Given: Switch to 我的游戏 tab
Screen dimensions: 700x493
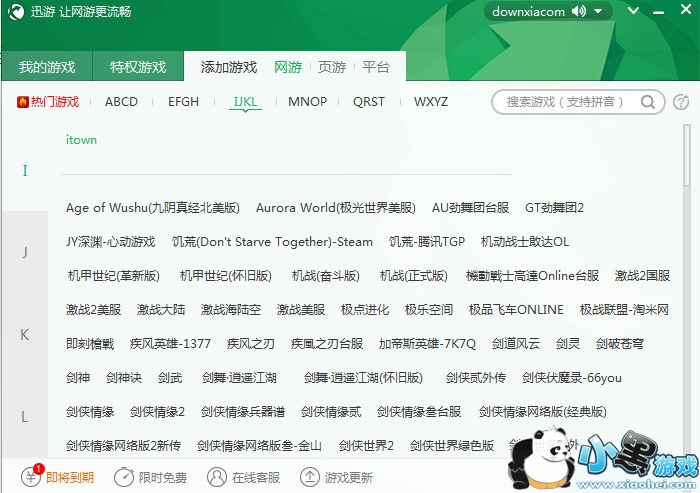Looking at the screenshot, I should point(47,67).
